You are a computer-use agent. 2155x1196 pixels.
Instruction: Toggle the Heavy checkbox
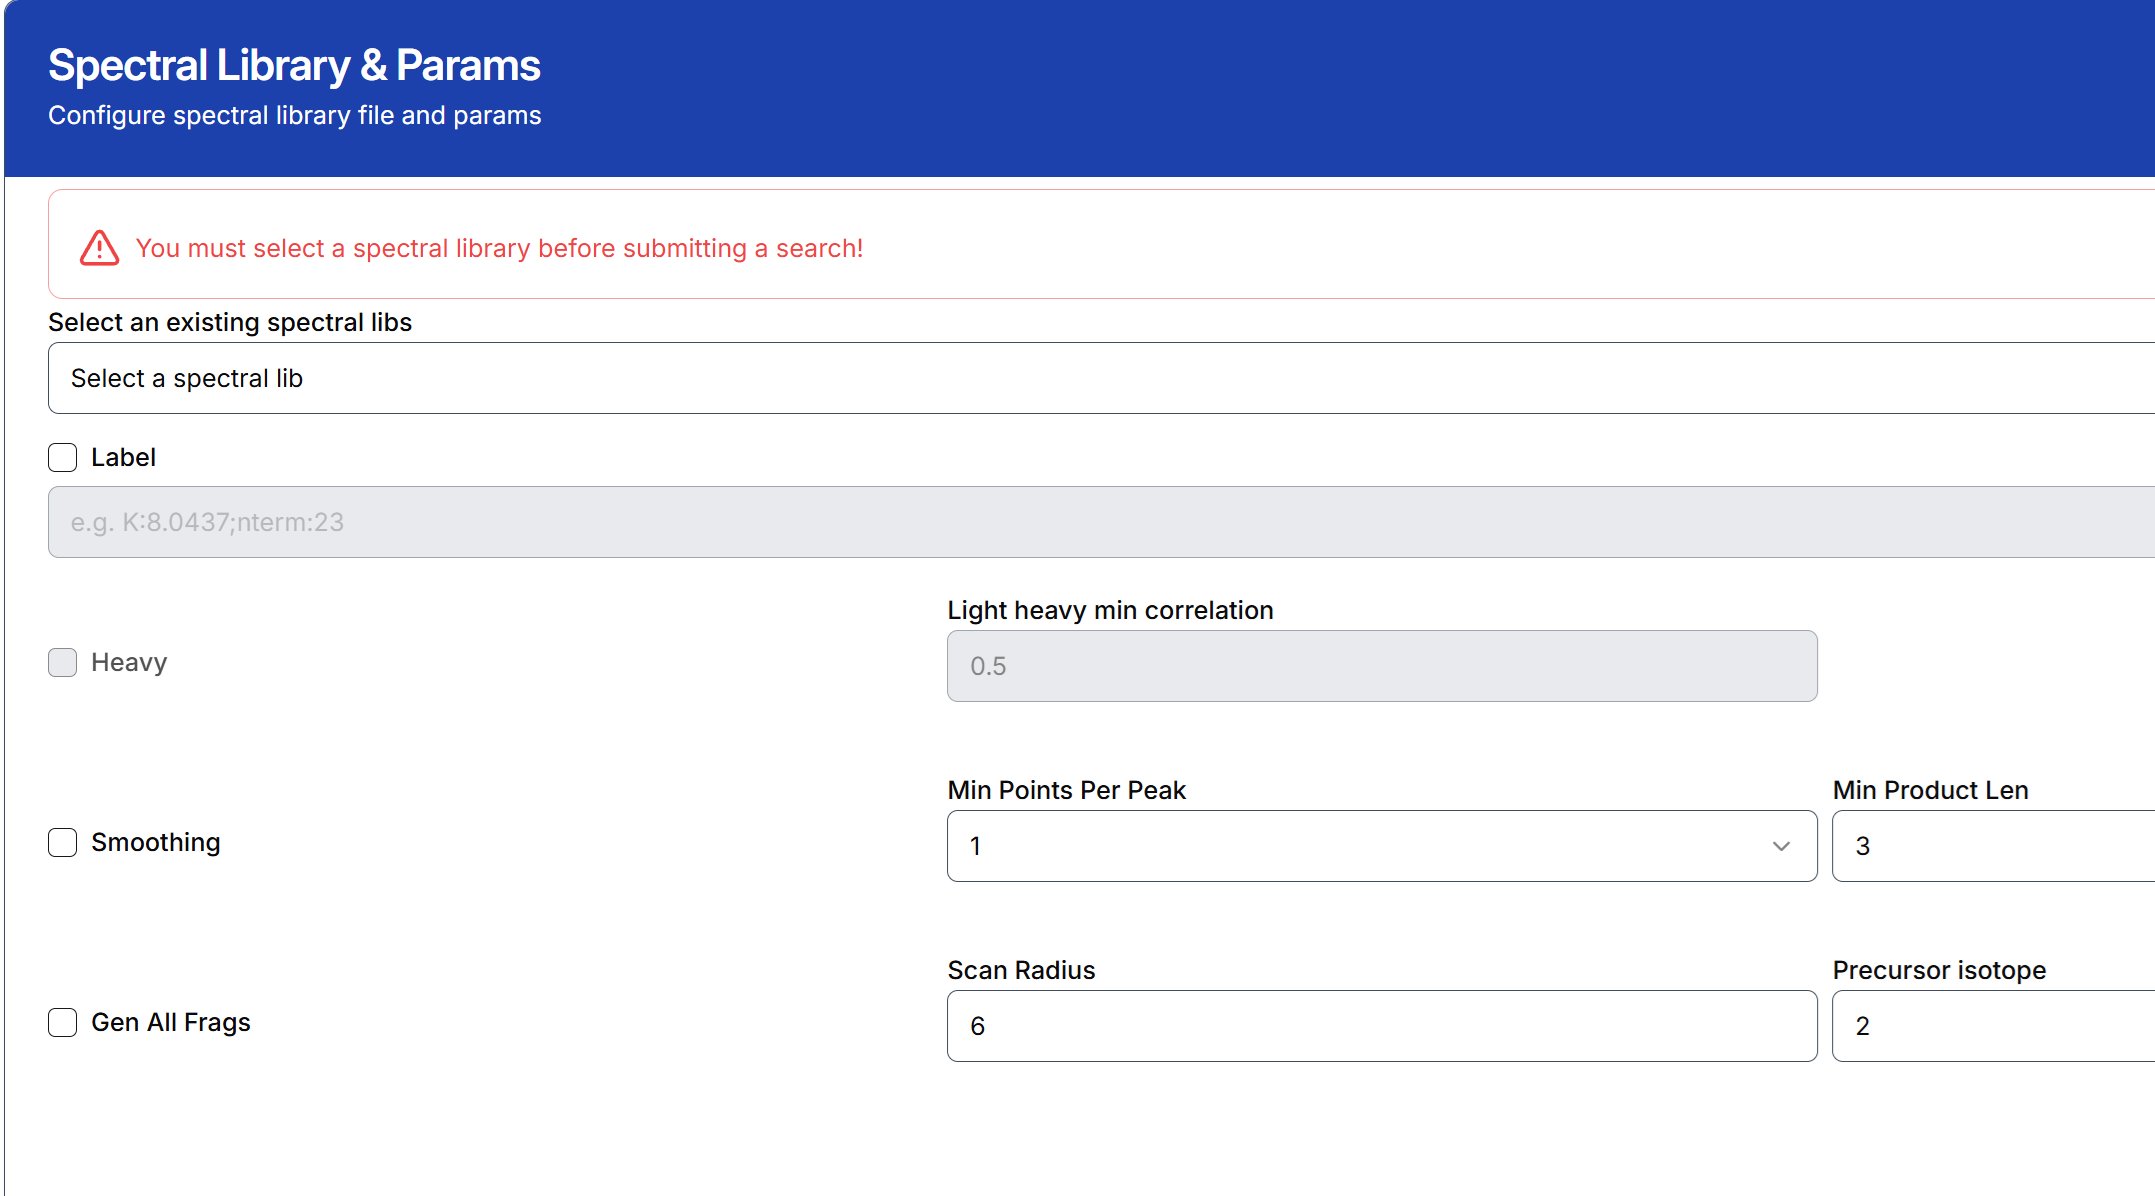tap(63, 663)
